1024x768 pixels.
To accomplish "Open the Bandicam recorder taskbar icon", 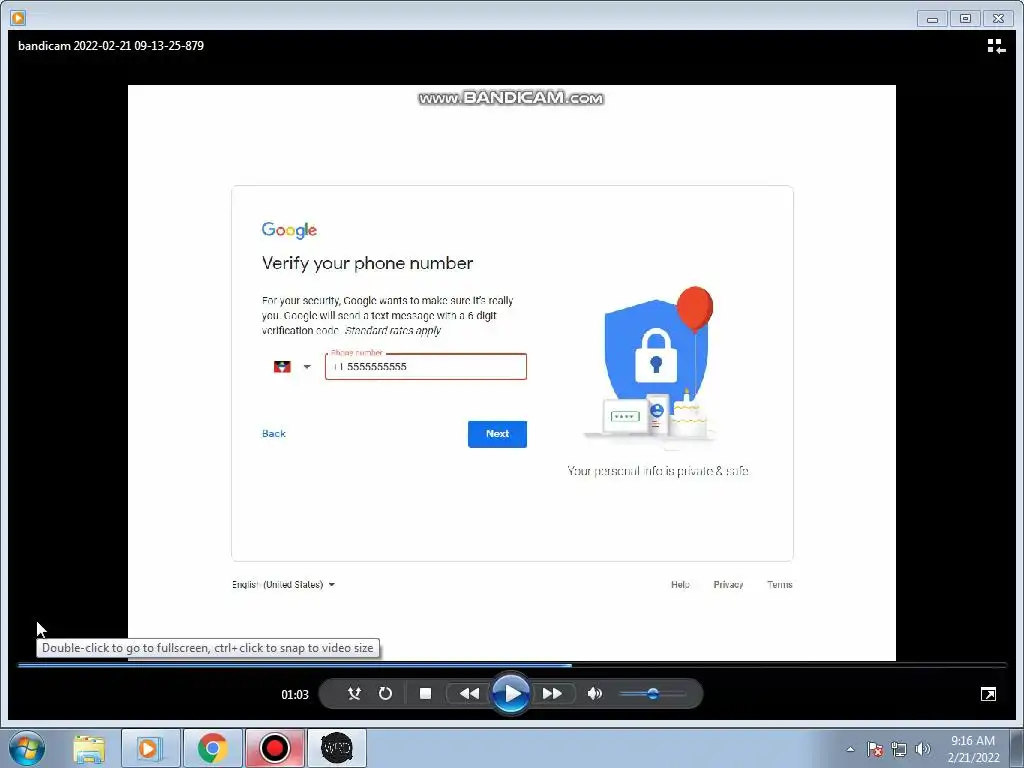I will pyautogui.click(x=274, y=748).
